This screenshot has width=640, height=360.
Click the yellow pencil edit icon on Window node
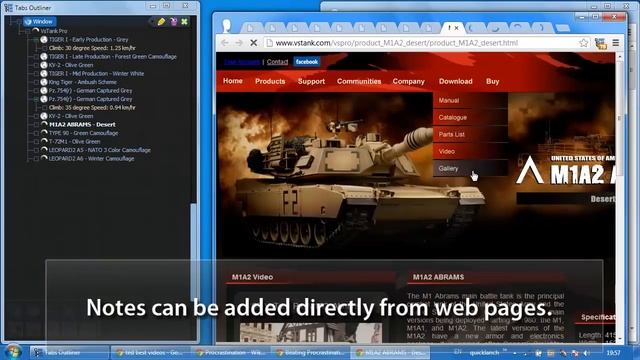click(161, 22)
